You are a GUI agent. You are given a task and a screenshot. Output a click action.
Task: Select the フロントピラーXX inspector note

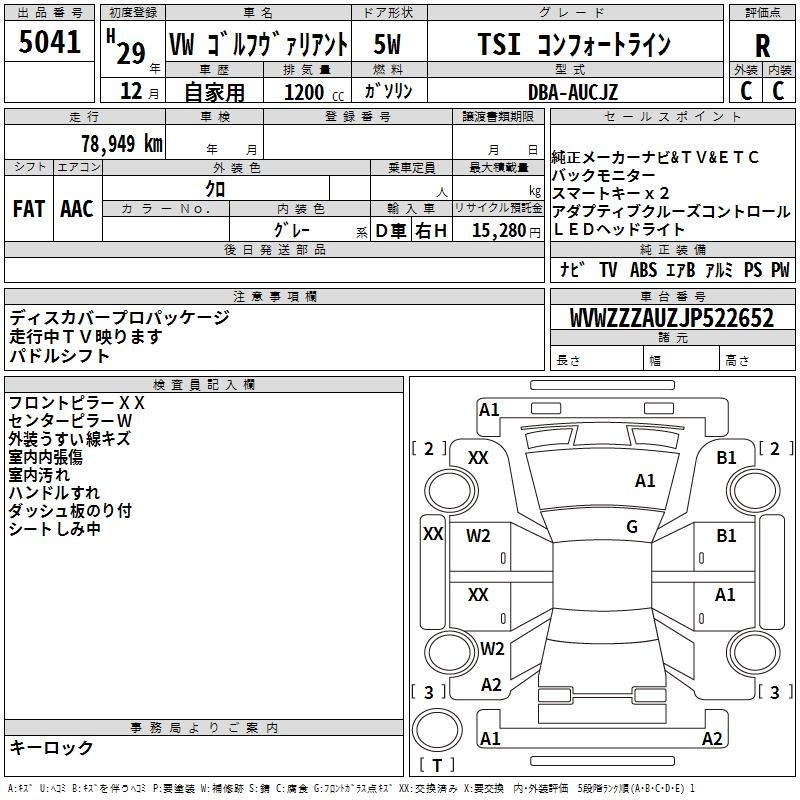pos(77,402)
